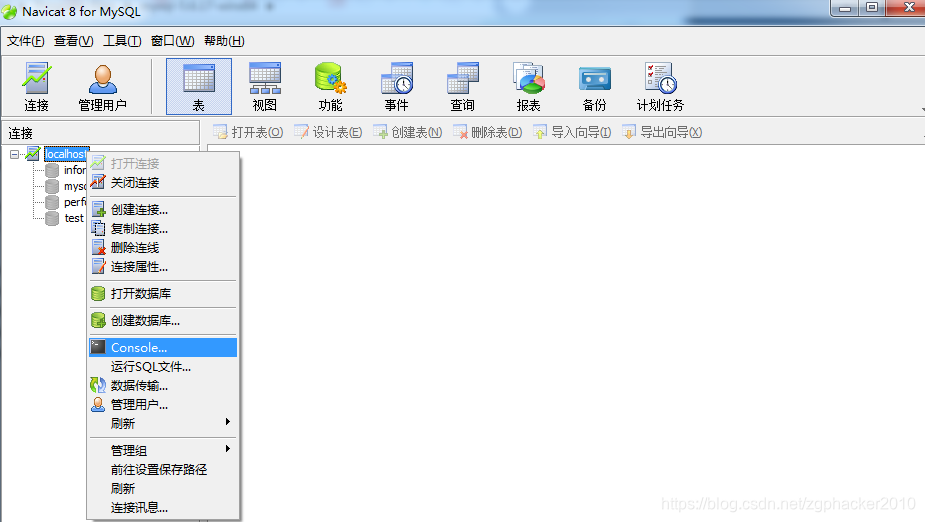Maximize the Navicat window

point(872,8)
